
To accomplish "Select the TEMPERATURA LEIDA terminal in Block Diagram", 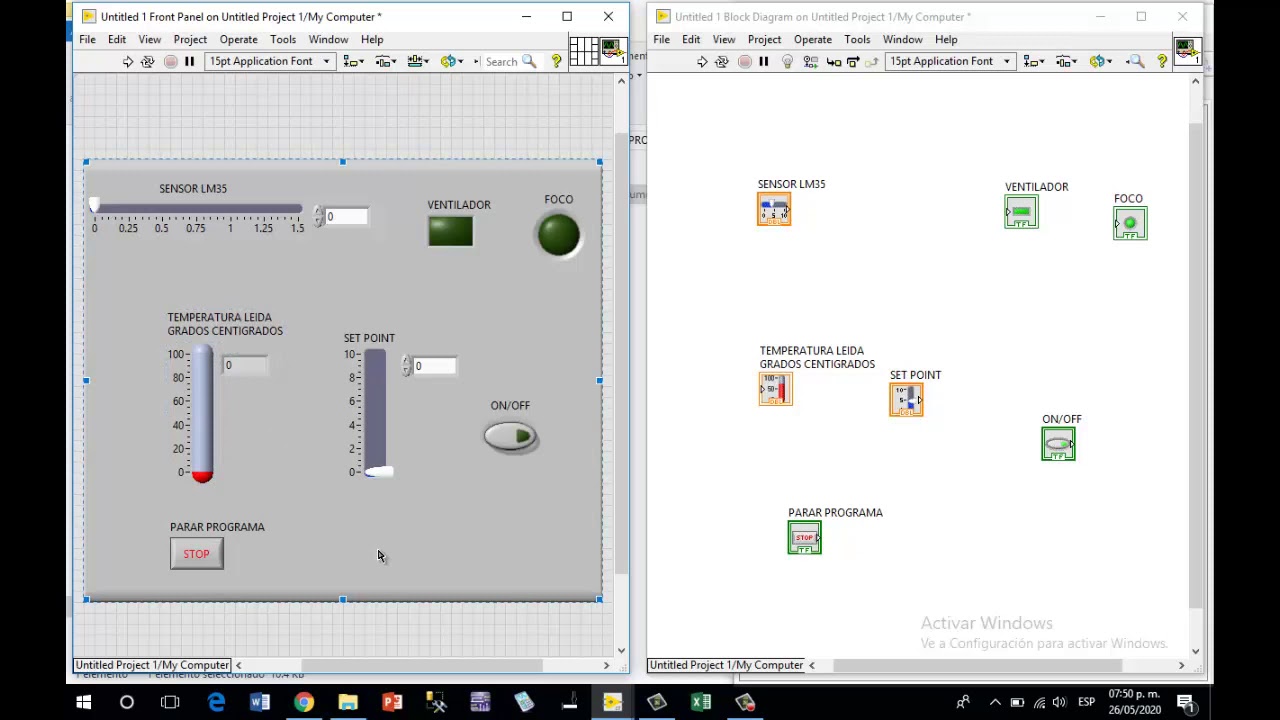I will 775,389.
